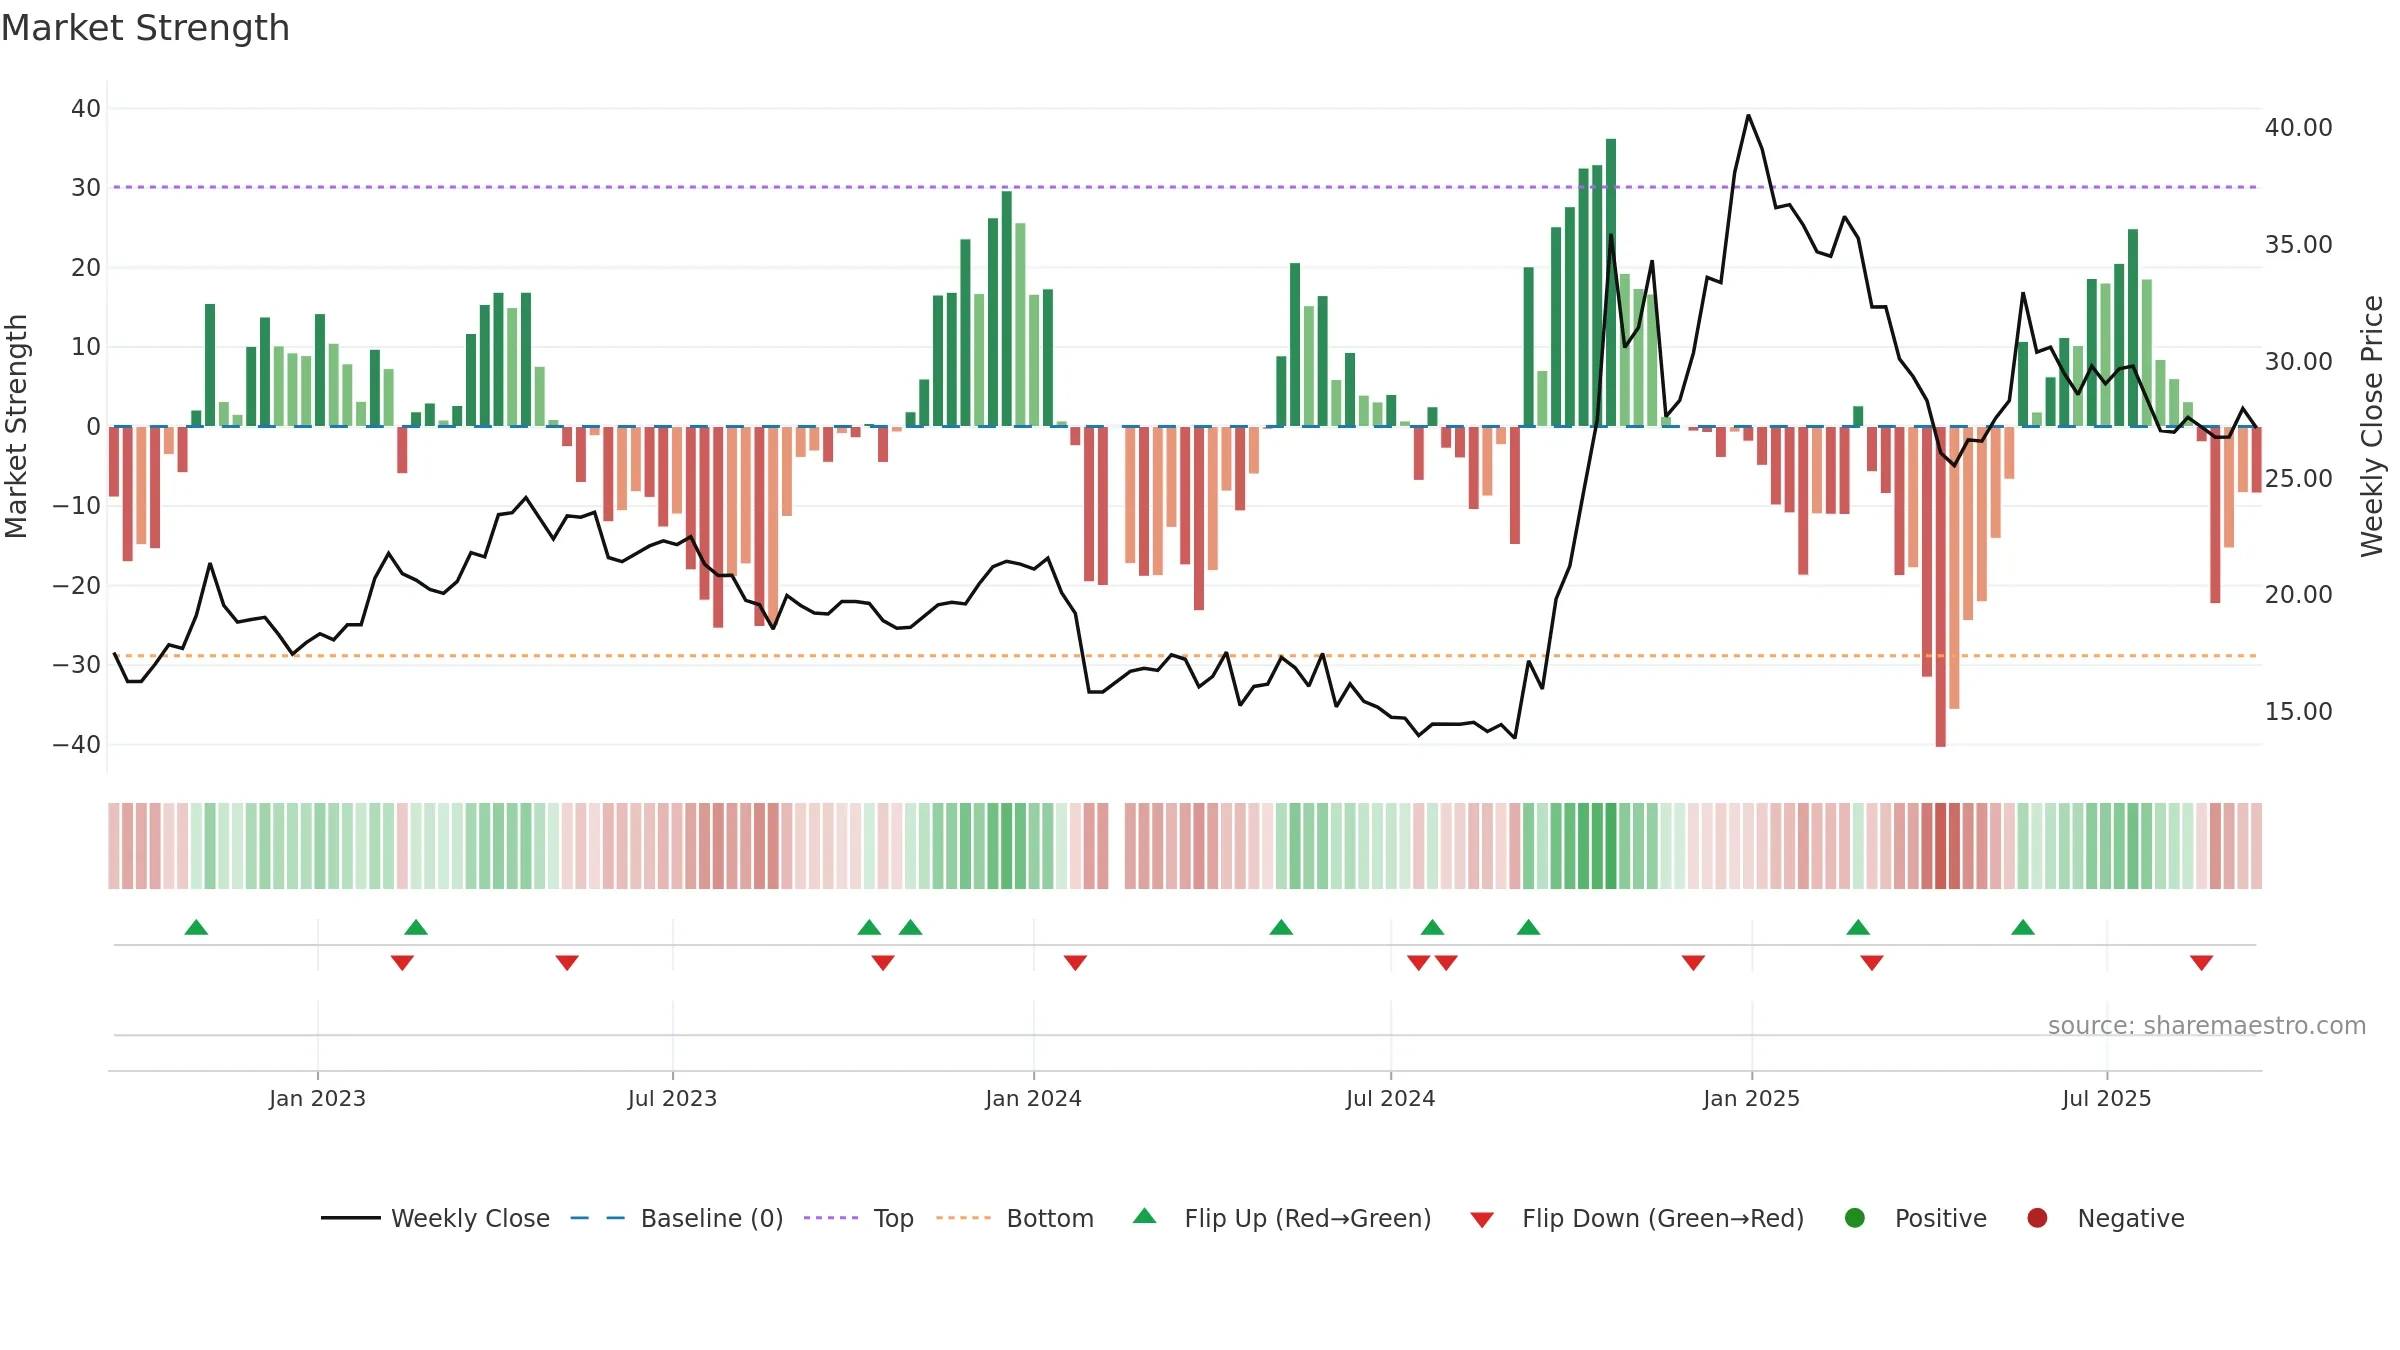Click the green triangle icon in the legend
This screenshot has height=1350, width=2400.
click(1145, 1216)
